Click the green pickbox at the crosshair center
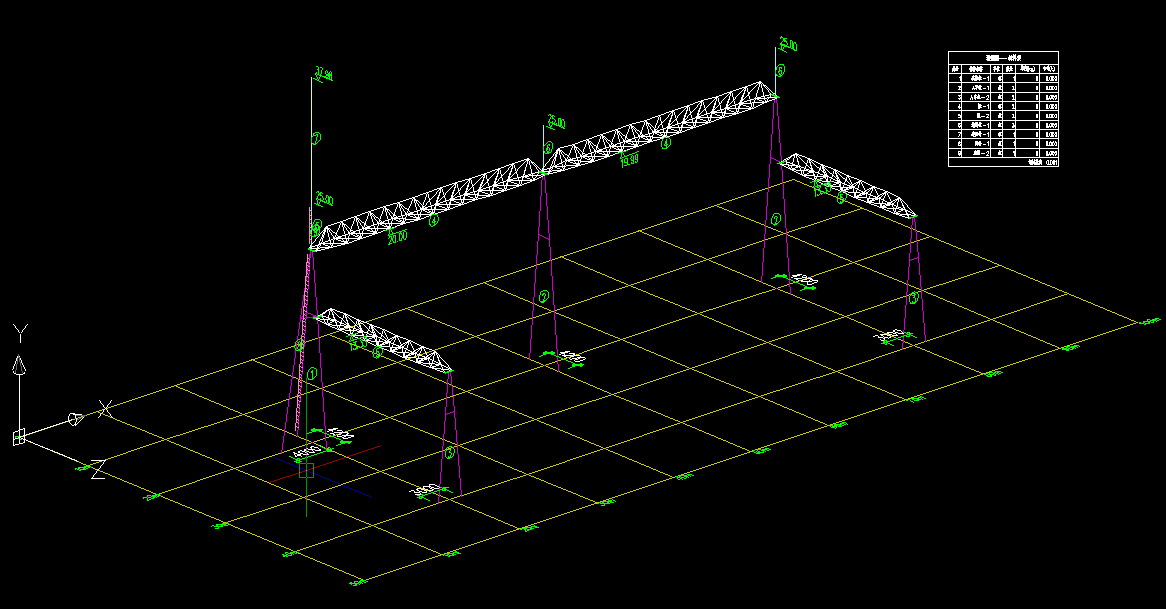Screen dimensions: 1166x609 click(307, 471)
